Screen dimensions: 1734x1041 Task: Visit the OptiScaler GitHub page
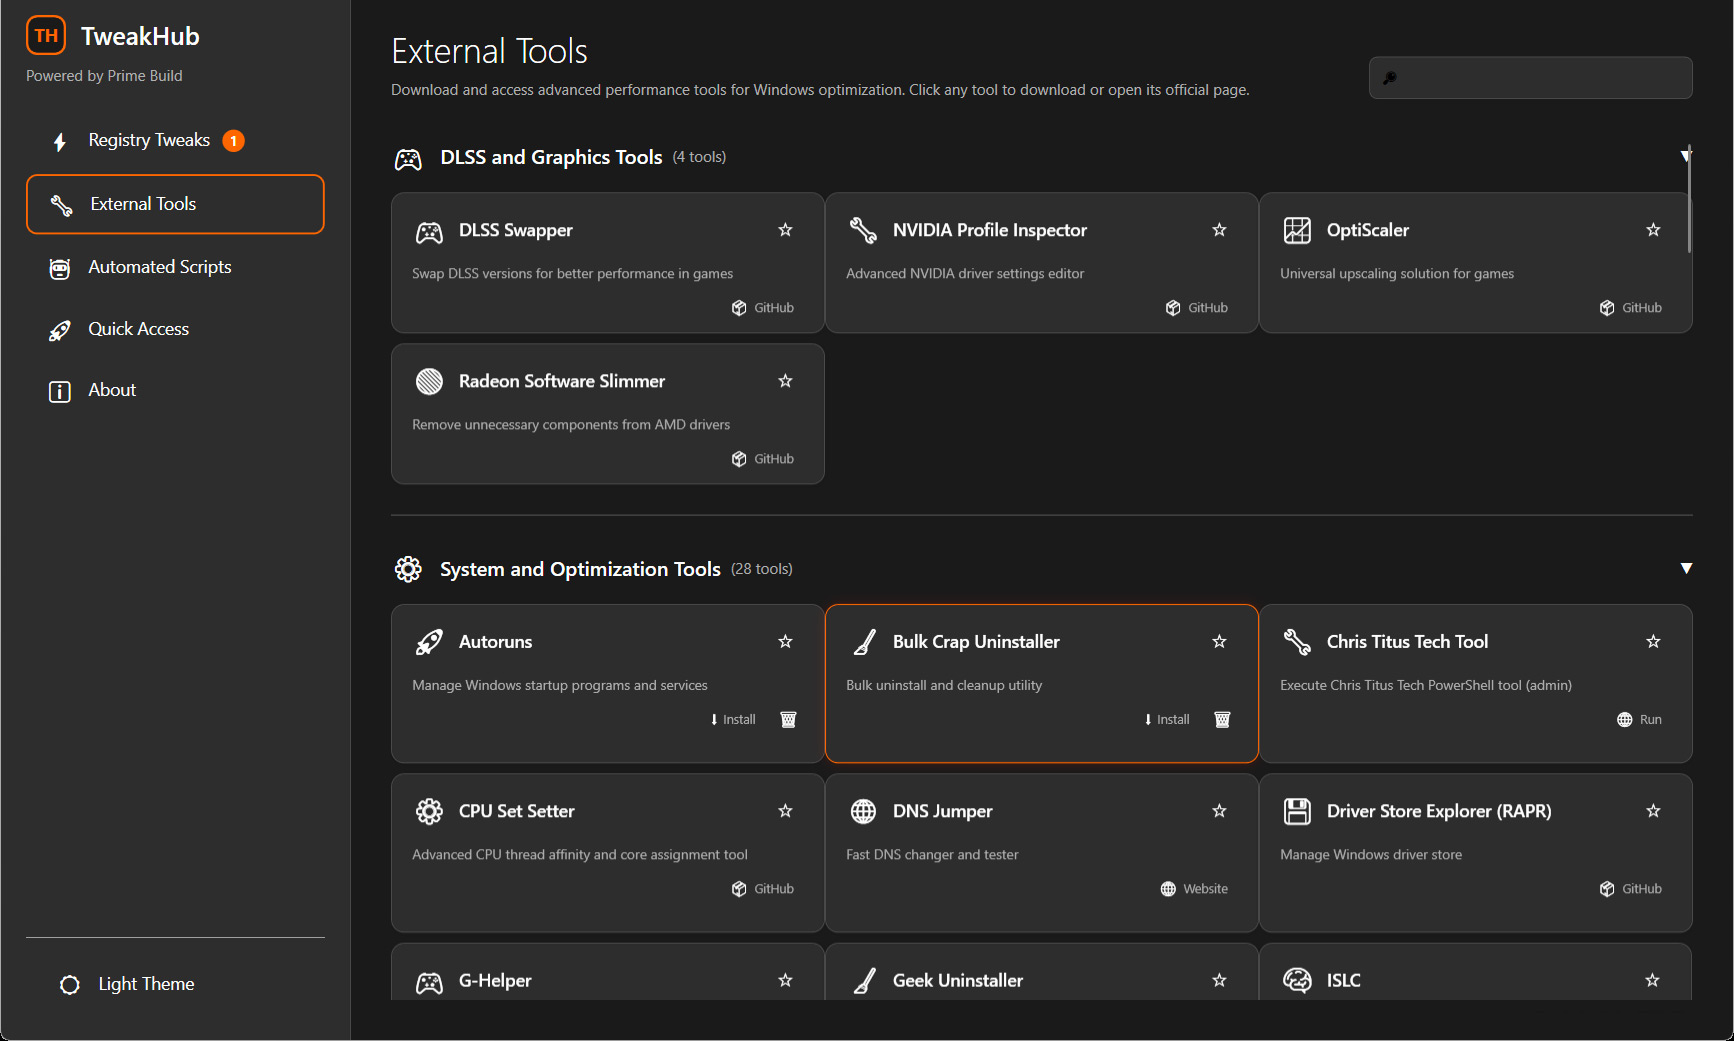(x=1631, y=308)
